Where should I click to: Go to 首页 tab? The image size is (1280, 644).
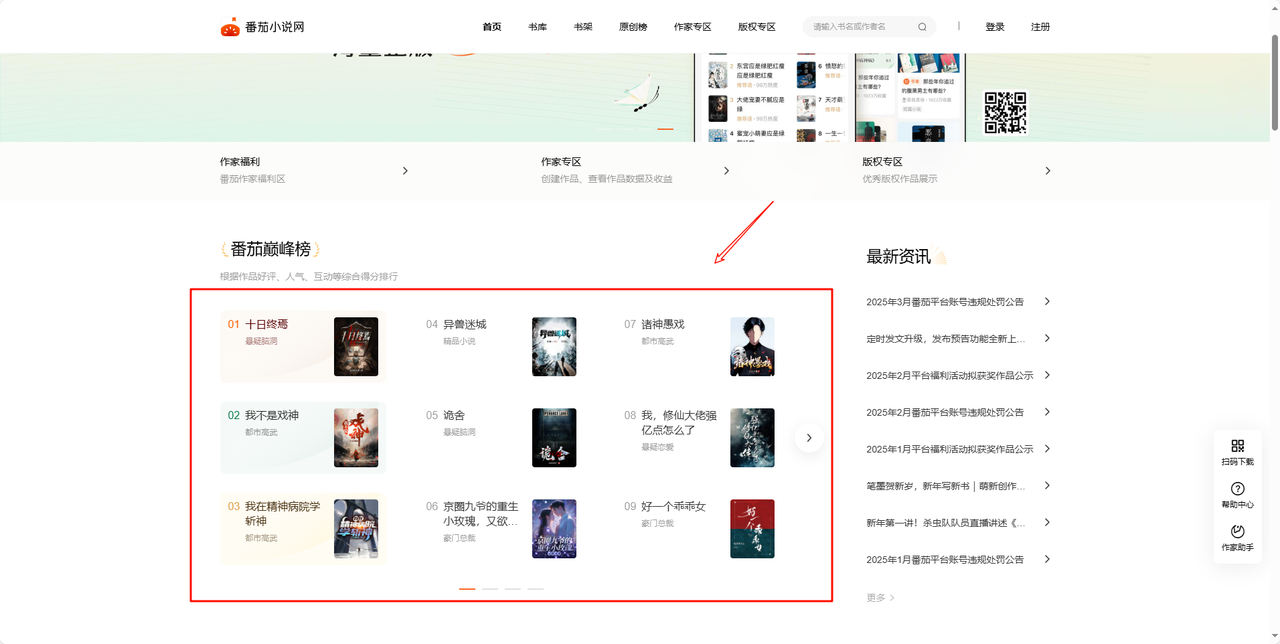point(492,27)
